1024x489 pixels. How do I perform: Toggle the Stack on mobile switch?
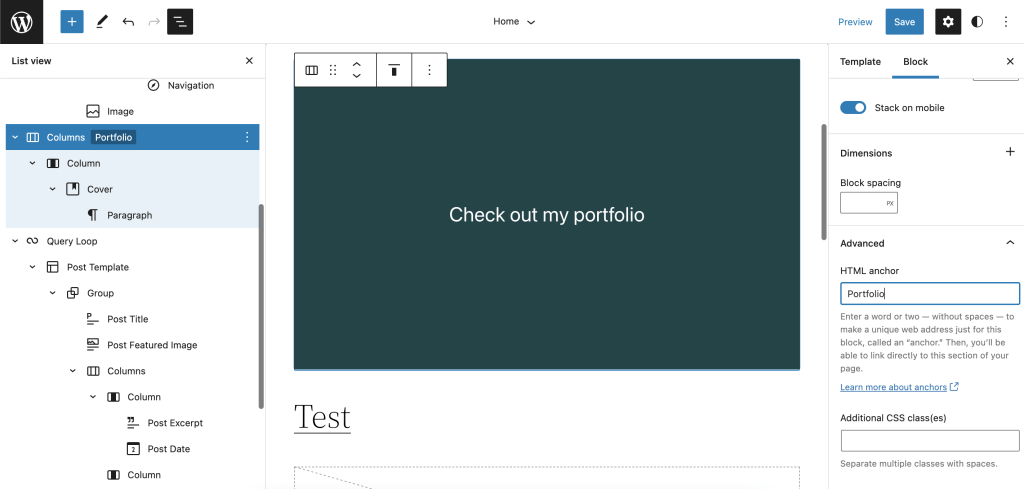[853, 108]
